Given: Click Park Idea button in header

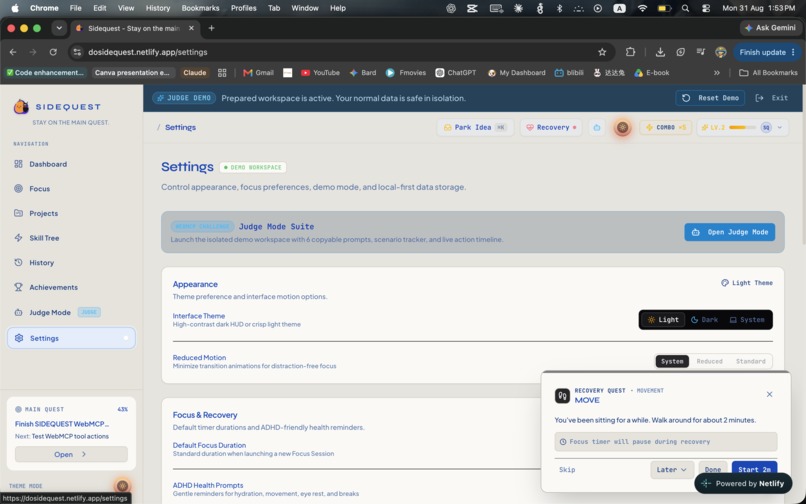Looking at the screenshot, I should coord(475,128).
